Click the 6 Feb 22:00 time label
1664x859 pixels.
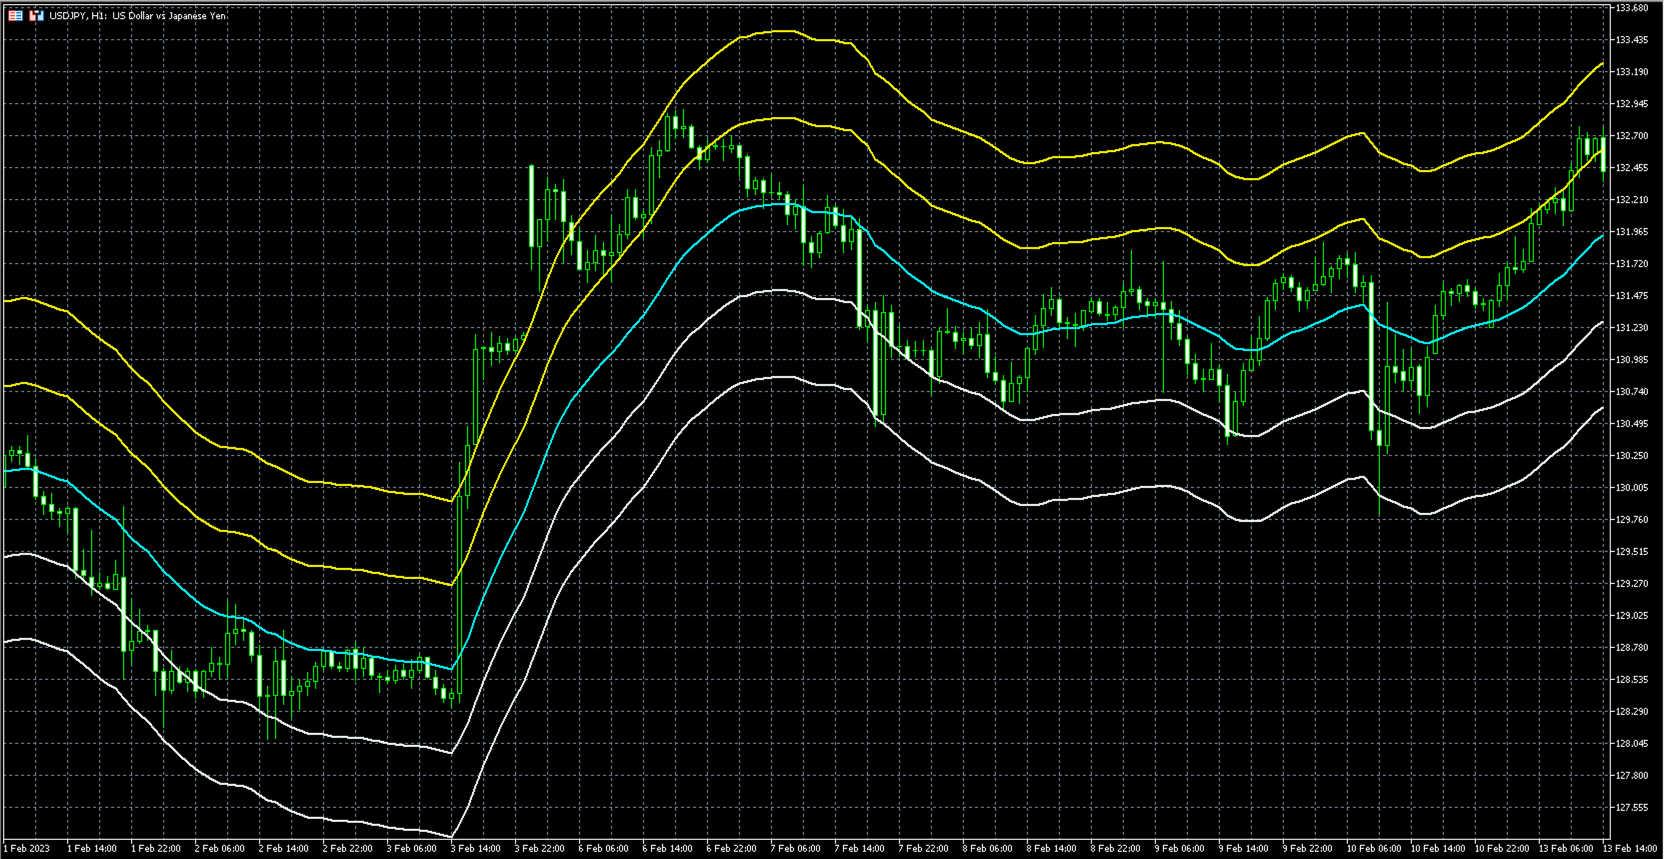pos(731,849)
